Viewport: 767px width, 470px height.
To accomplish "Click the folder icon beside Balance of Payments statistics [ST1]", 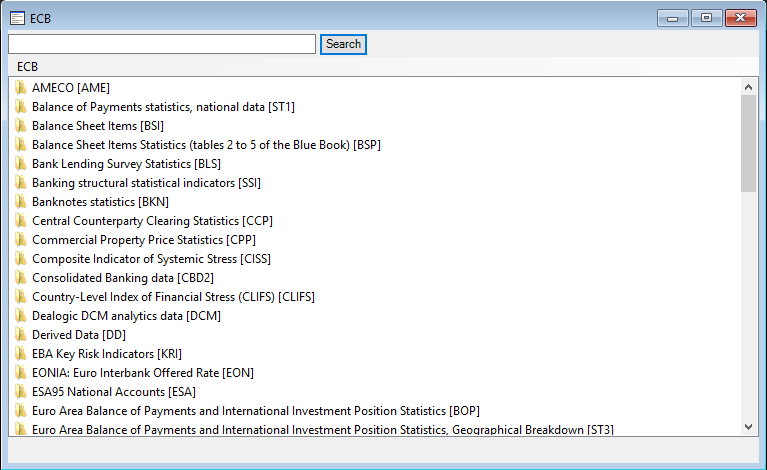I will tap(21, 107).
